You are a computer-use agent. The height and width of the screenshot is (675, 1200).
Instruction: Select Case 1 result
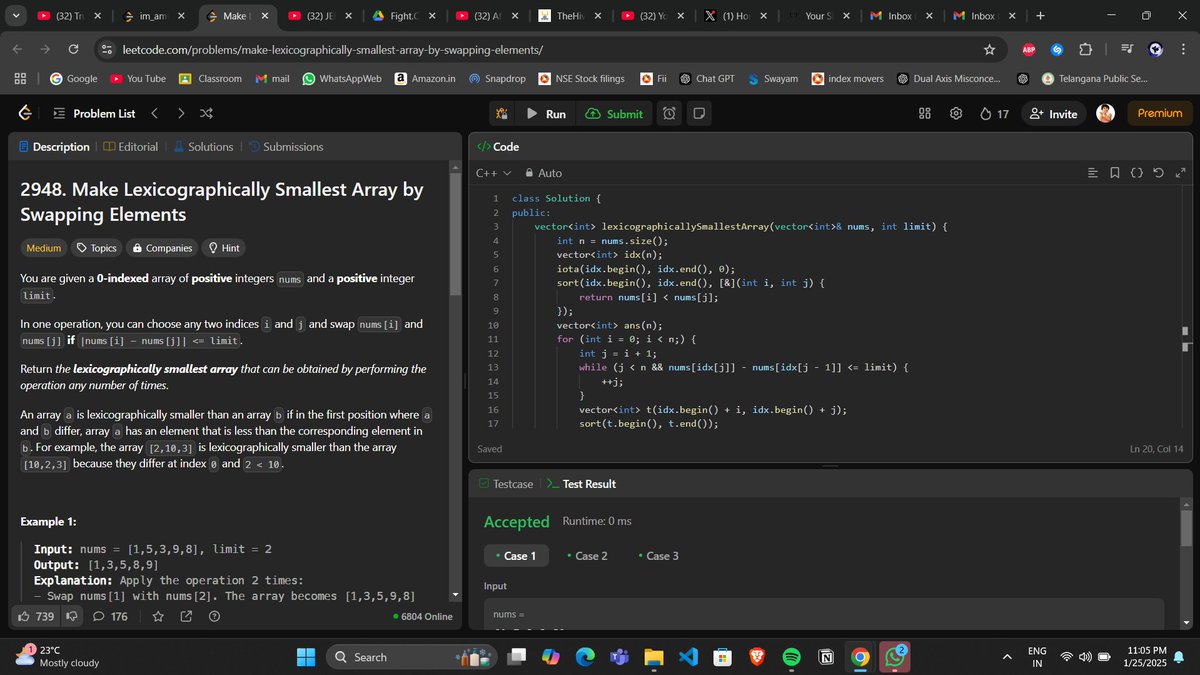[x=516, y=556]
